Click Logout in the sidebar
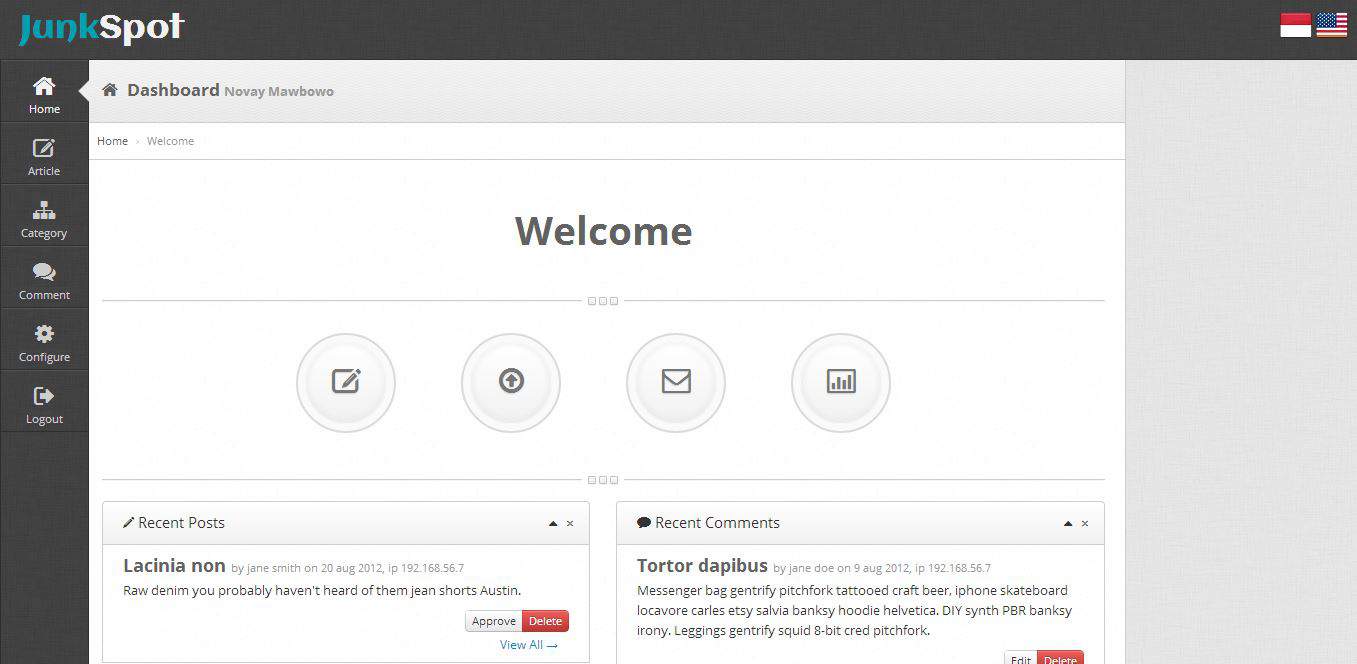The height and width of the screenshot is (664, 1357). point(44,402)
